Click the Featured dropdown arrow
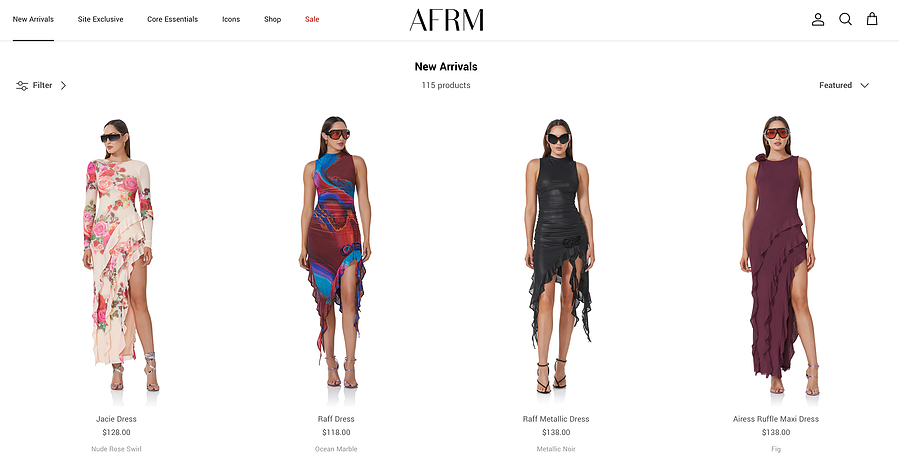This screenshot has height=458, width=899. pos(865,85)
